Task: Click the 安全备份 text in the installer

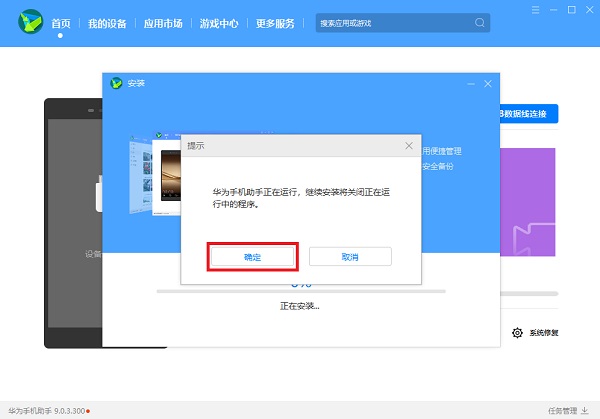Action: 438,166
